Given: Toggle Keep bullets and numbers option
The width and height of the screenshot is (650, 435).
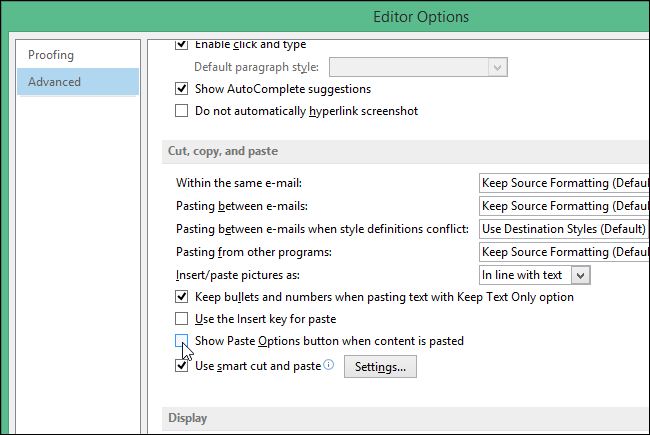Looking at the screenshot, I should click(182, 297).
